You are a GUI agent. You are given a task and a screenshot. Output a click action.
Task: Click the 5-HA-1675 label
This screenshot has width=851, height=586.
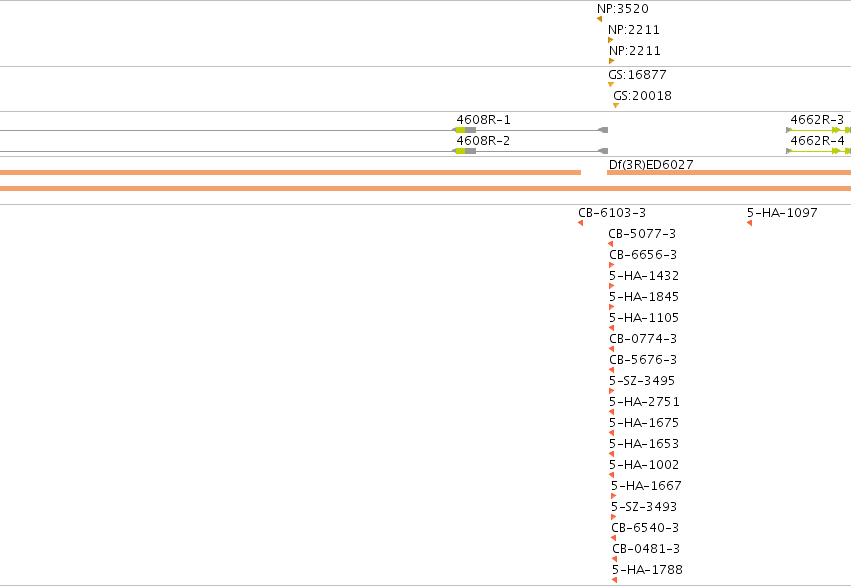(x=644, y=423)
